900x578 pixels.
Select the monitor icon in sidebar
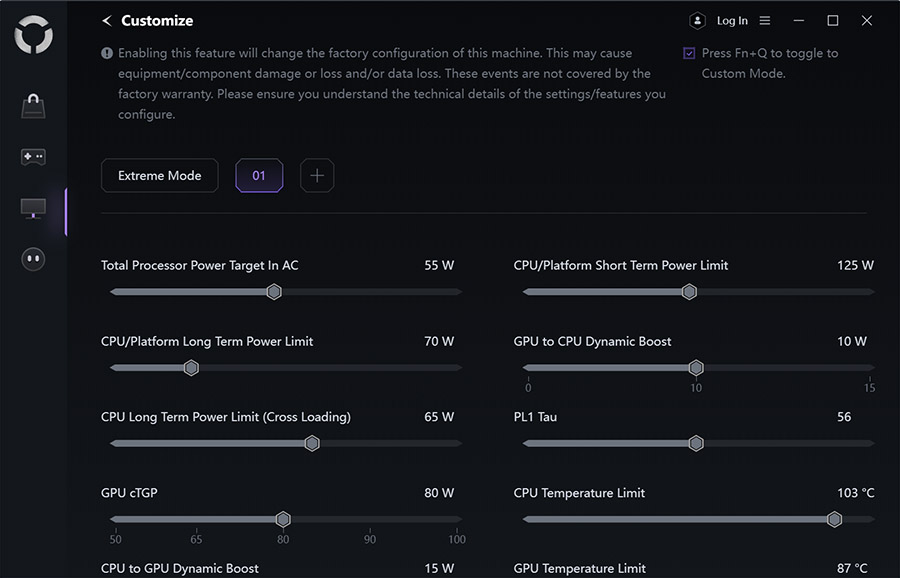point(33,208)
